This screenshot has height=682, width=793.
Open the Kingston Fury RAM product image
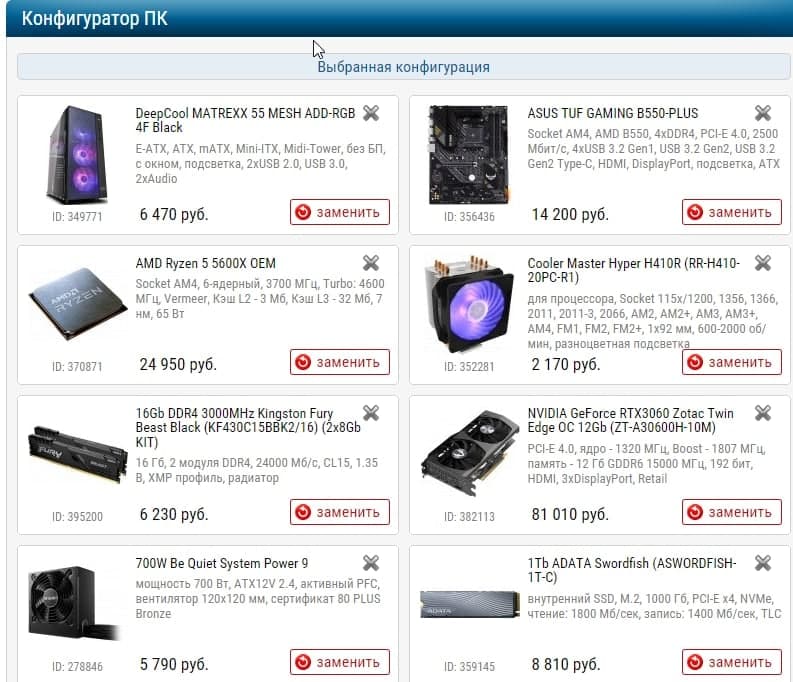coord(77,454)
